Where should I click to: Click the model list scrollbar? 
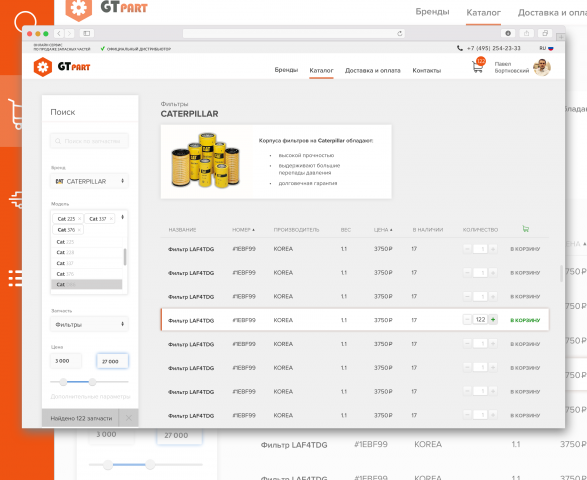[125, 257]
